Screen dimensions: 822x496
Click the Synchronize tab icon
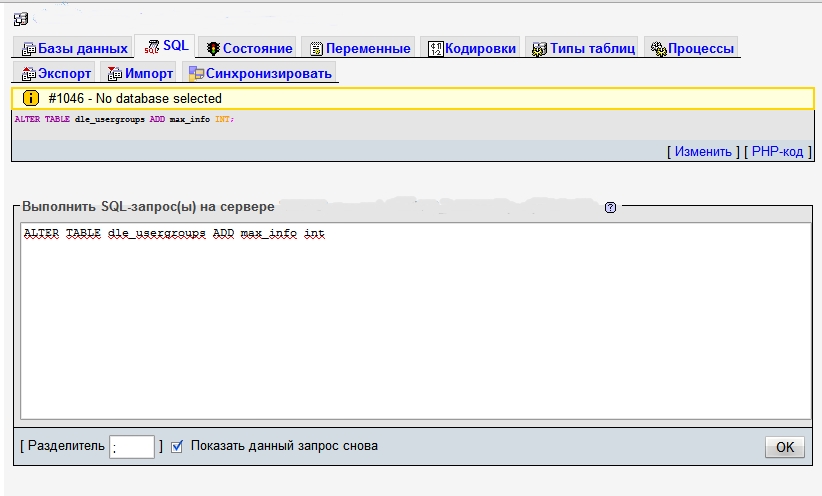coord(196,74)
